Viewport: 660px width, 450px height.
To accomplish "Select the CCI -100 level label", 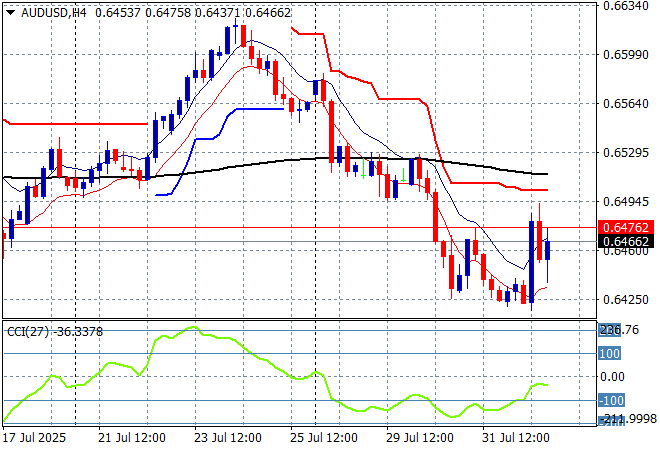I will [x=612, y=400].
